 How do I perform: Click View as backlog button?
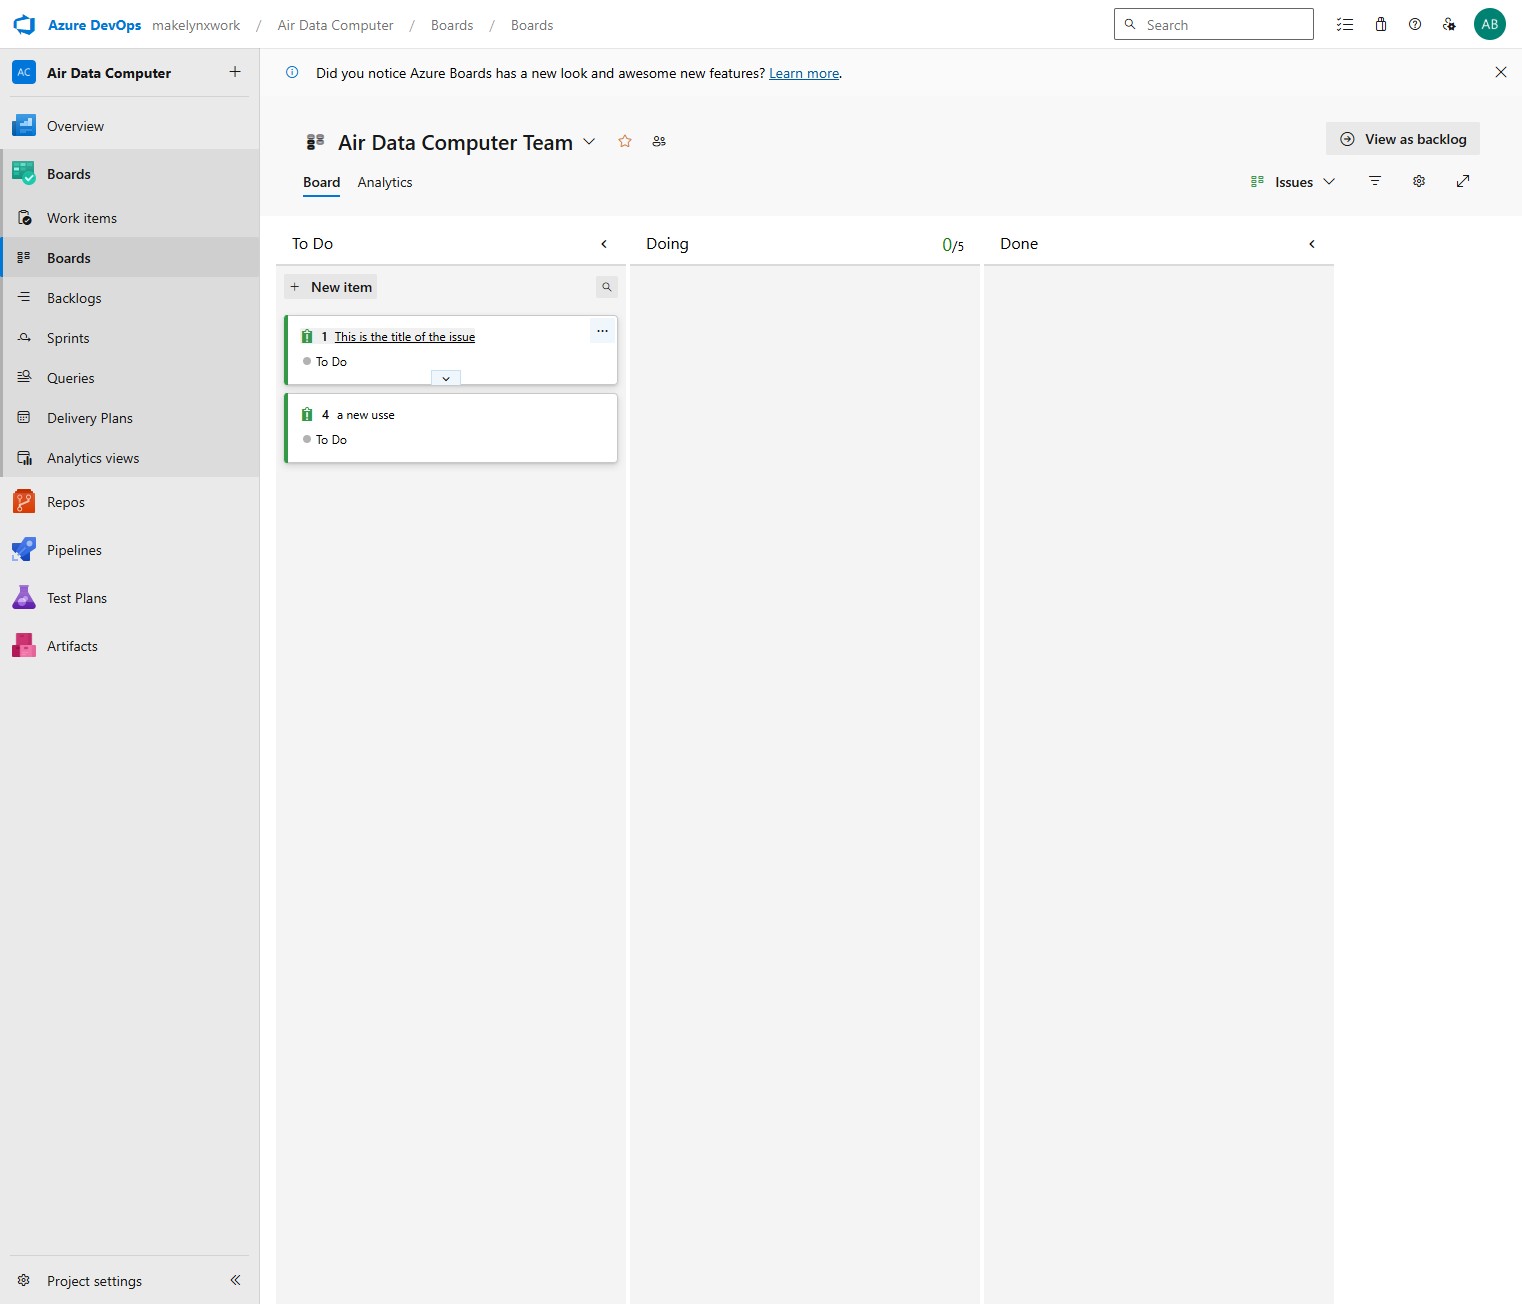[1403, 139]
